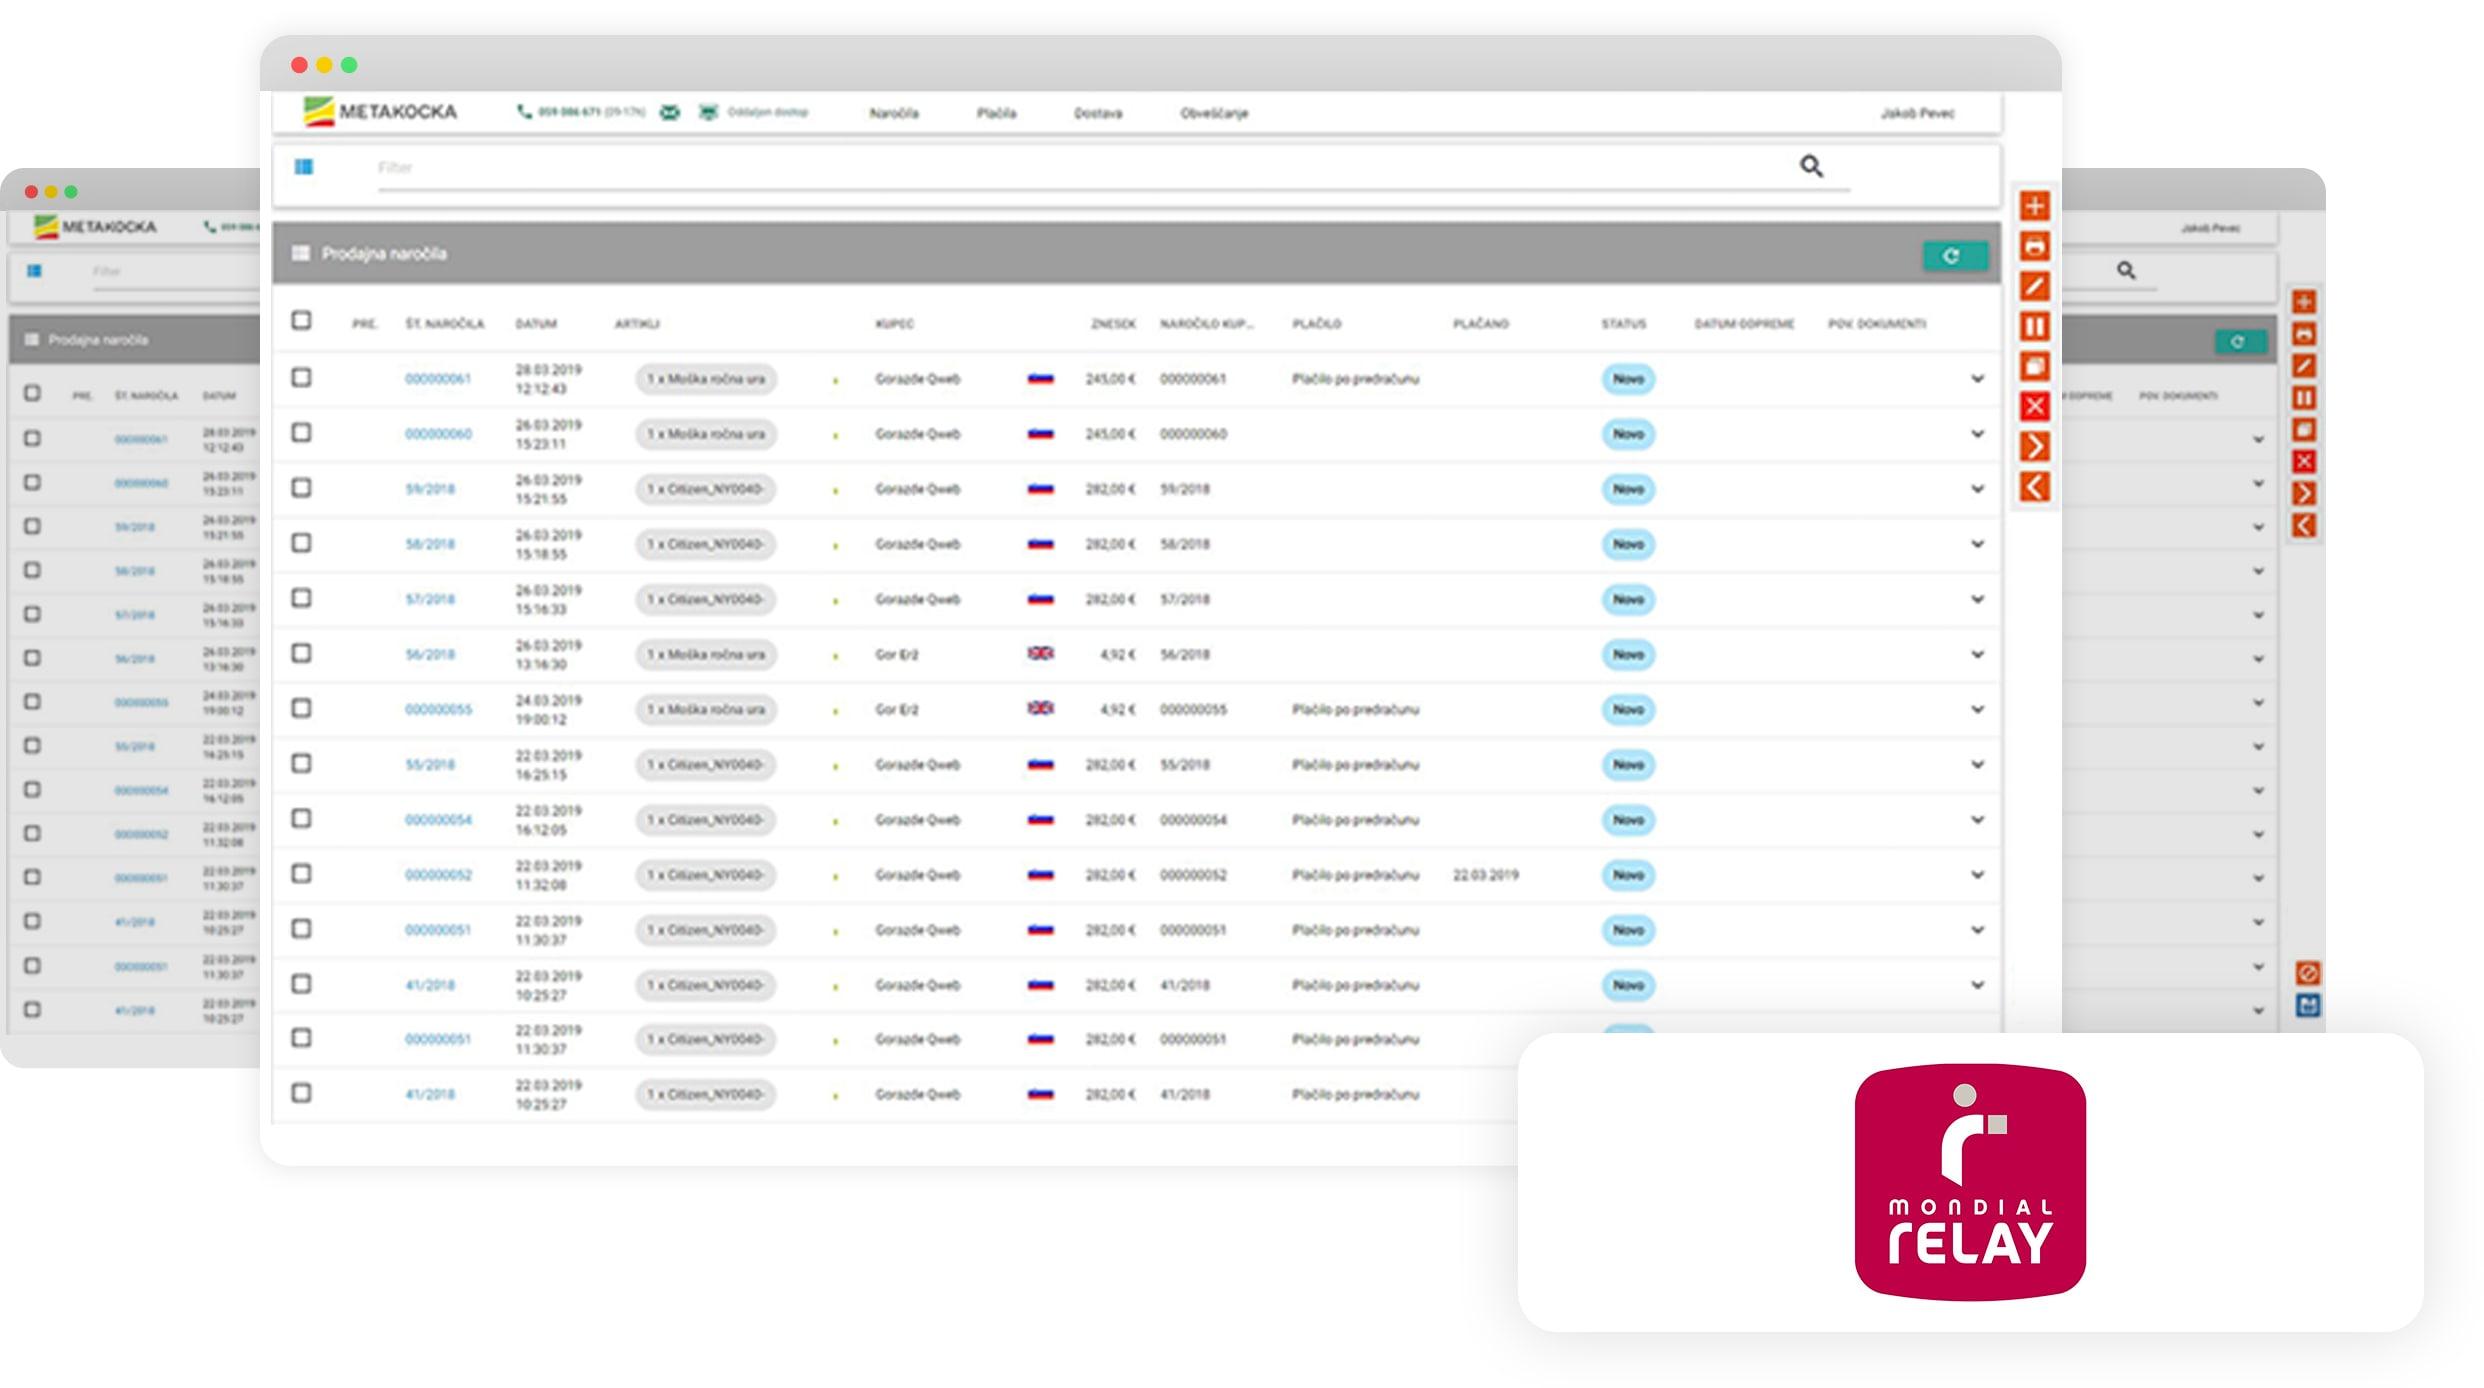Open the Dostava menu in the front window
This screenshot has height=1388, width=2484.
pyautogui.click(x=1098, y=113)
